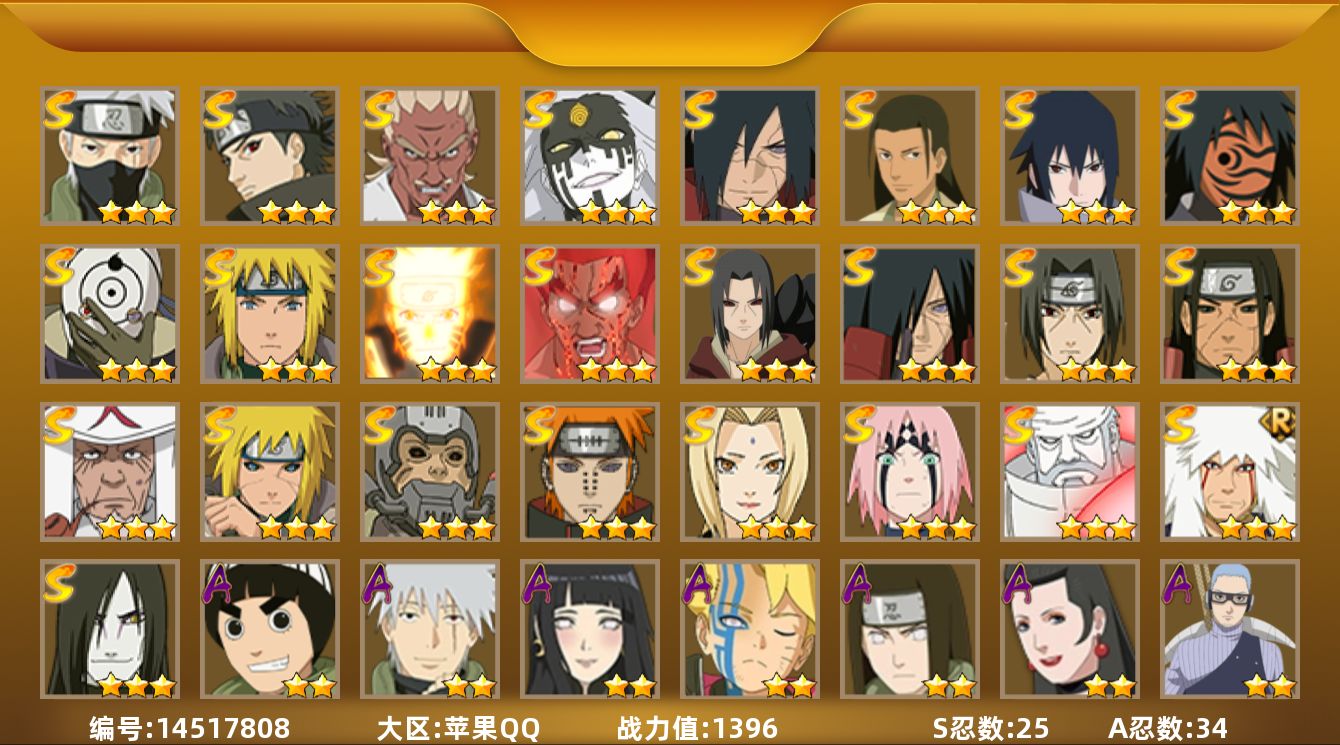Click the pink-haired Sakura portrait
1340x745 pixels.
point(909,471)
